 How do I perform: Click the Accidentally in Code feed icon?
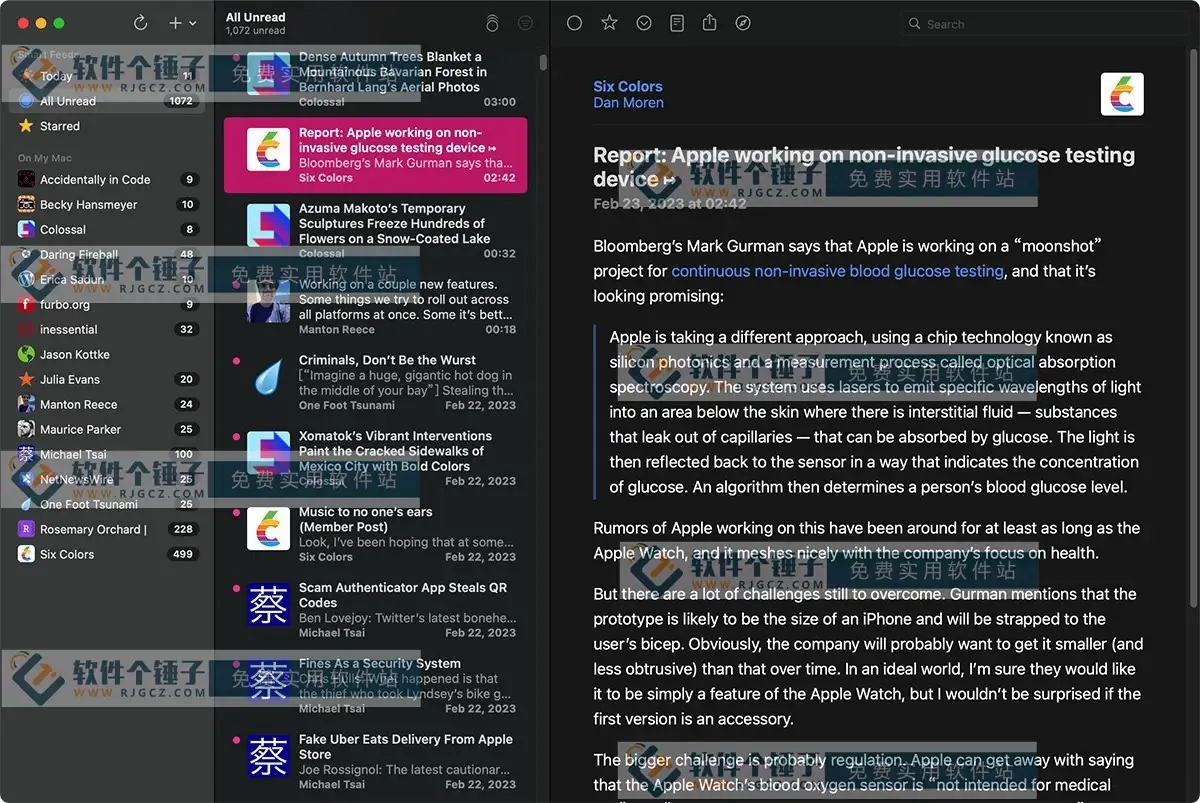(26, 180)
